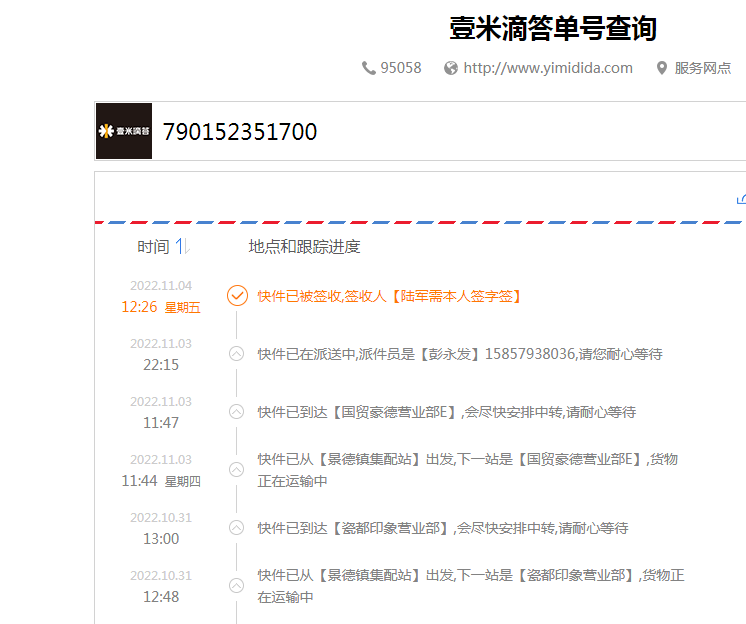The width and height of the screenshot is (746, 624).
Task: Open the http://www.yimidida.com link
Action: [x=548, y=68]
